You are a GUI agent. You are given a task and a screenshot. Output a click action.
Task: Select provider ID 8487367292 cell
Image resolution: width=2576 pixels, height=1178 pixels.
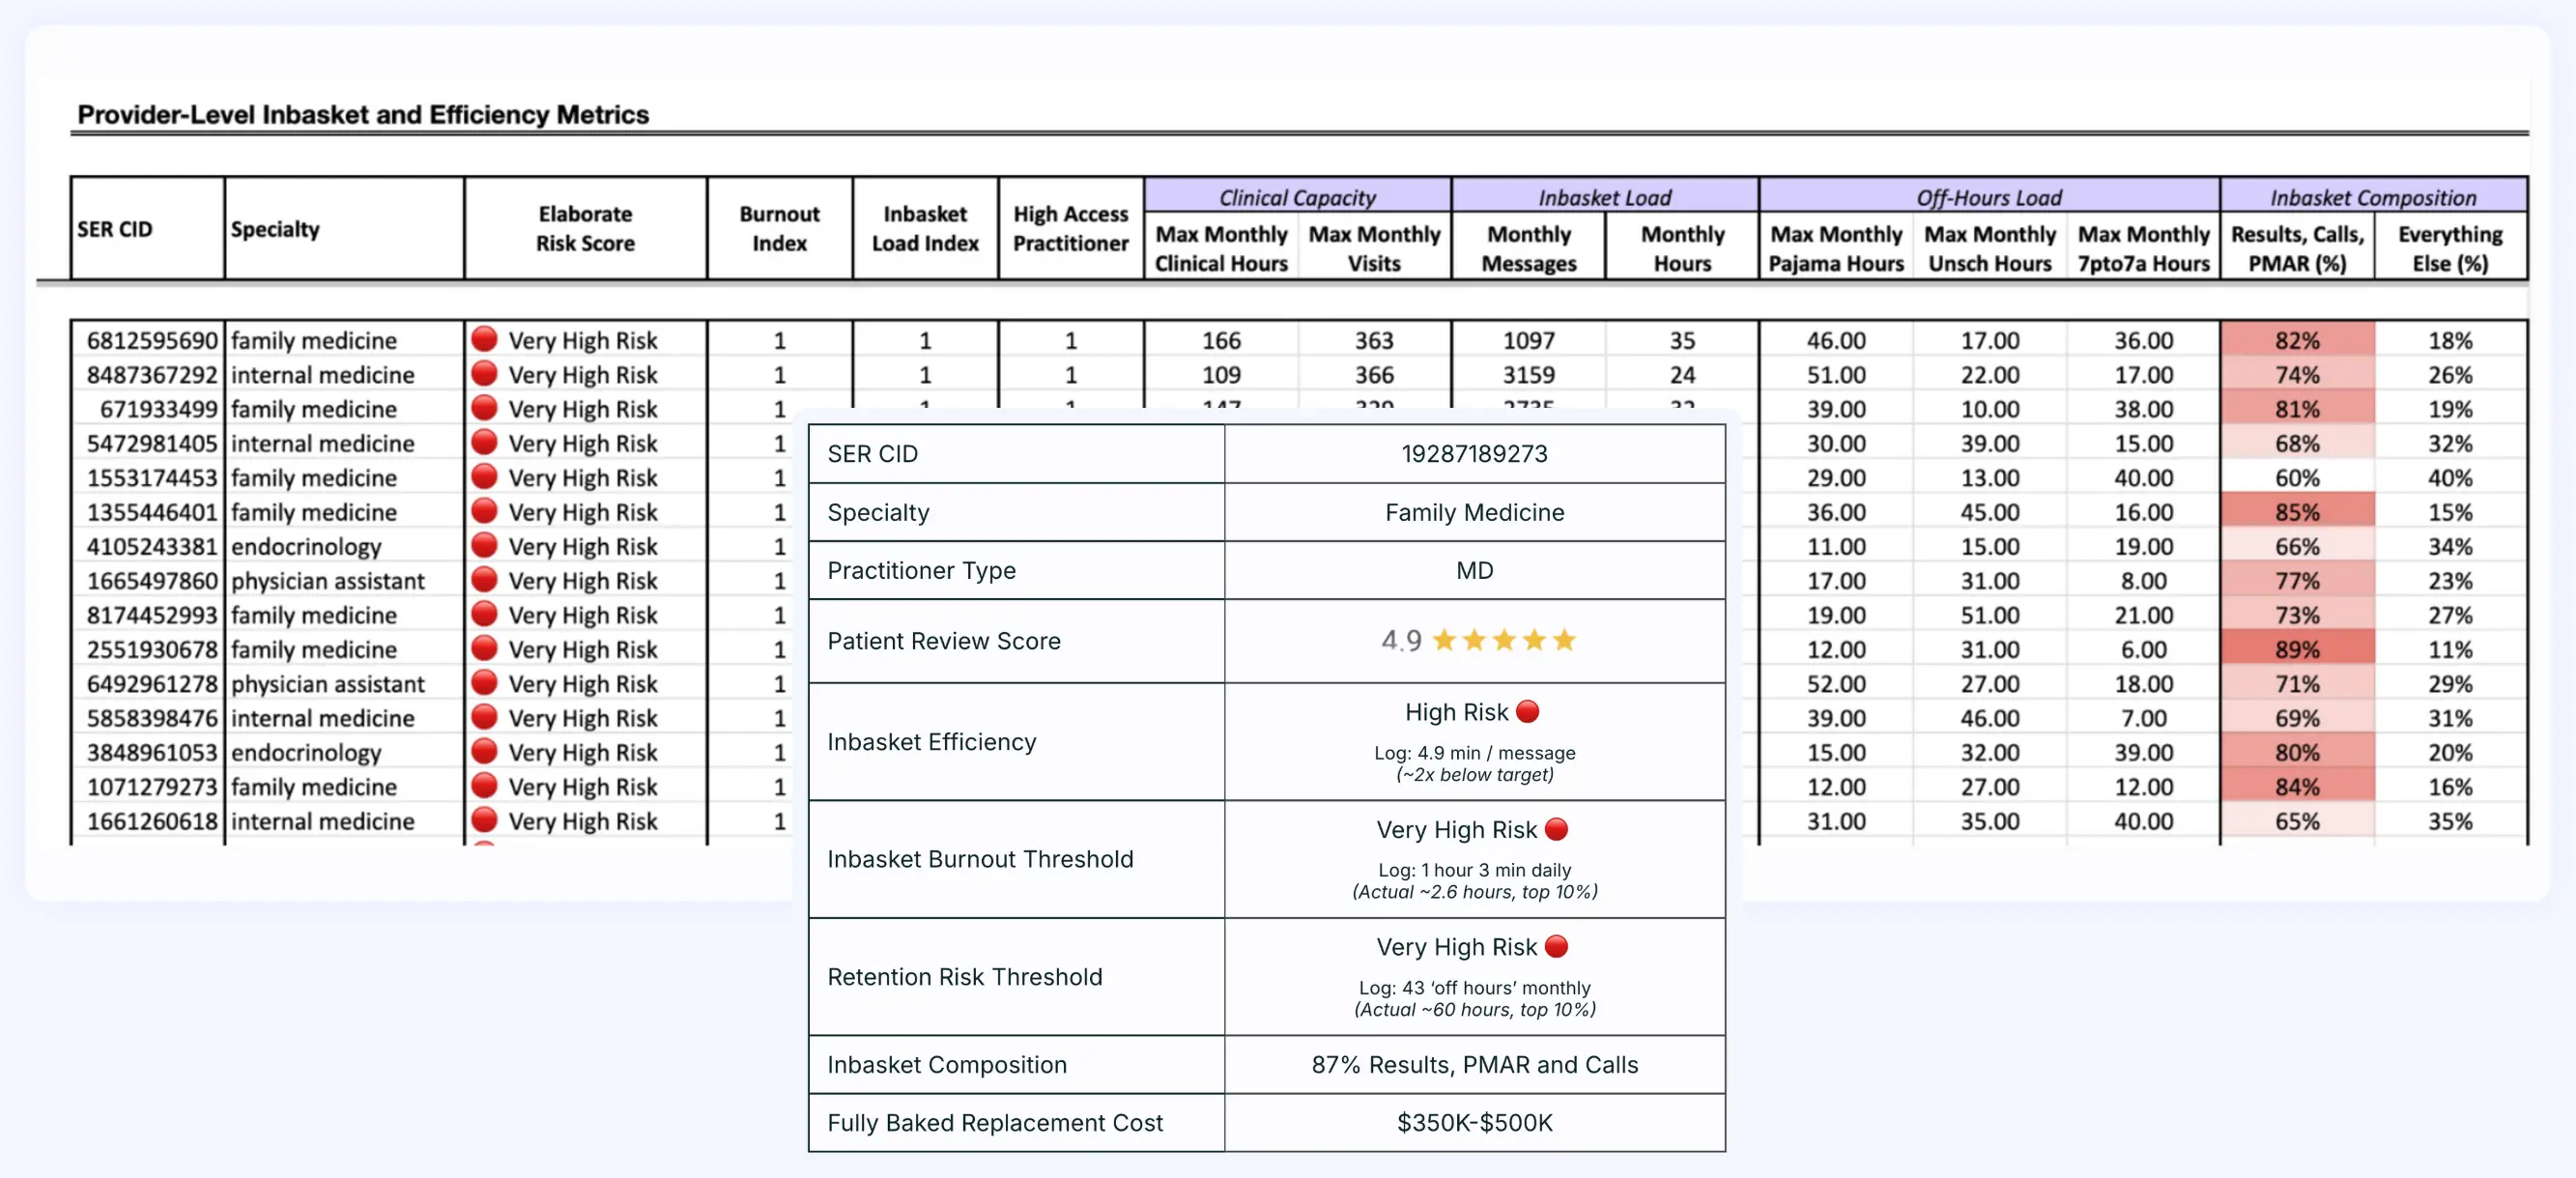151,375
